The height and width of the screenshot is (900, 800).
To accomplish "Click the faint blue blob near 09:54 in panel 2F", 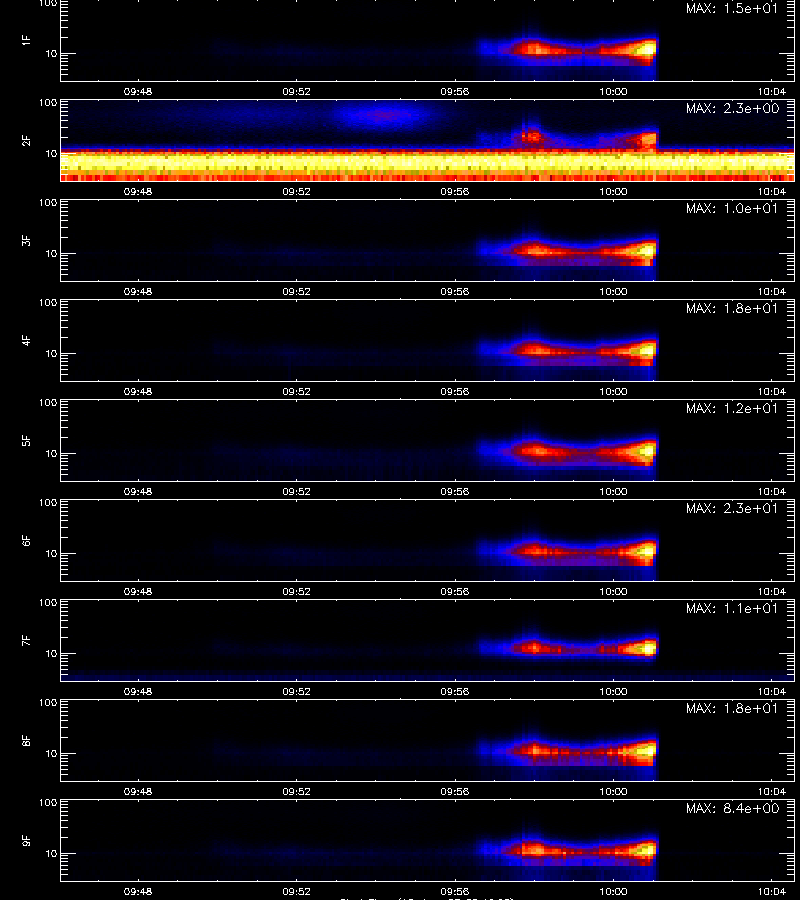I will pyautogui.click(x=383, y=115).
